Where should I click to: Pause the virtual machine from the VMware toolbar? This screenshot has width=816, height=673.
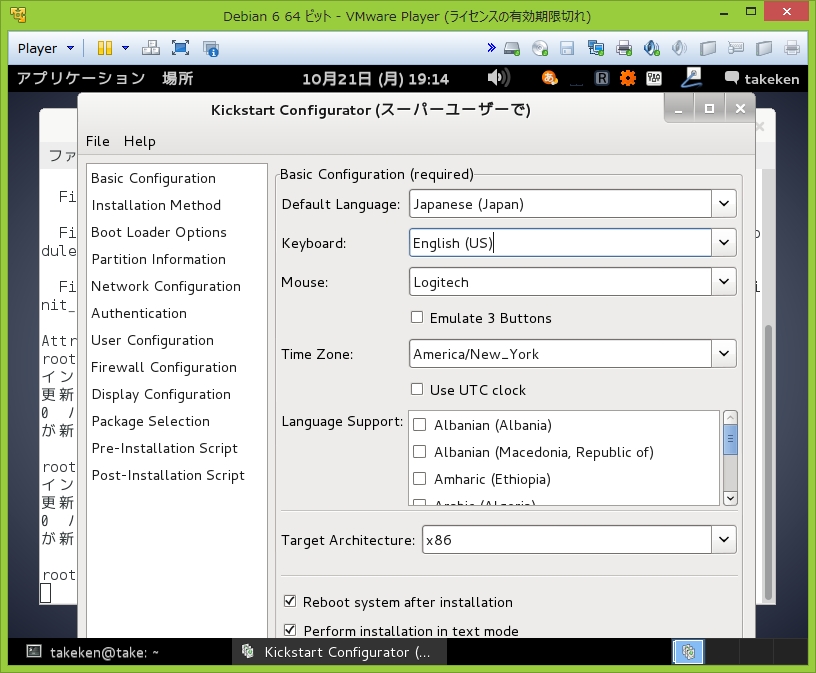pos(105,48)
